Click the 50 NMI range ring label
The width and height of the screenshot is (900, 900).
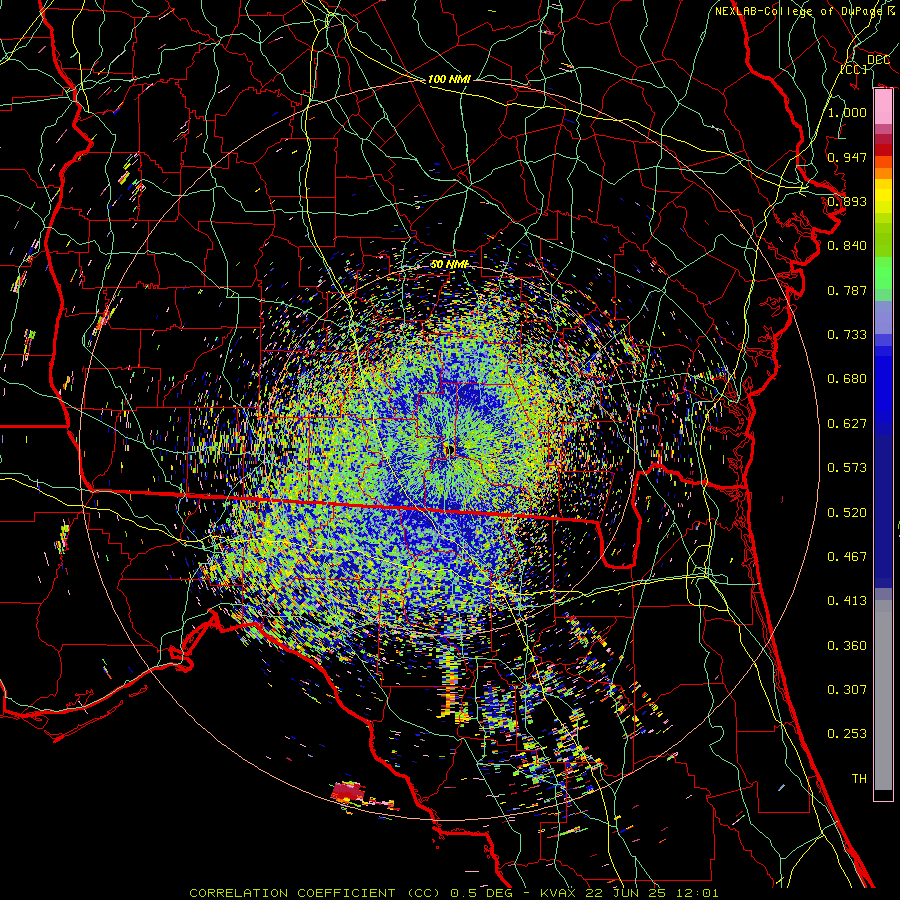pos(449,264)
